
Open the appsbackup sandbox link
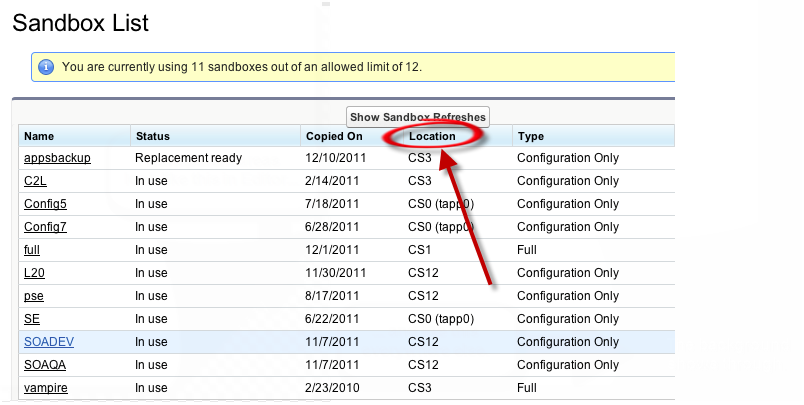(x=57, y=158)
